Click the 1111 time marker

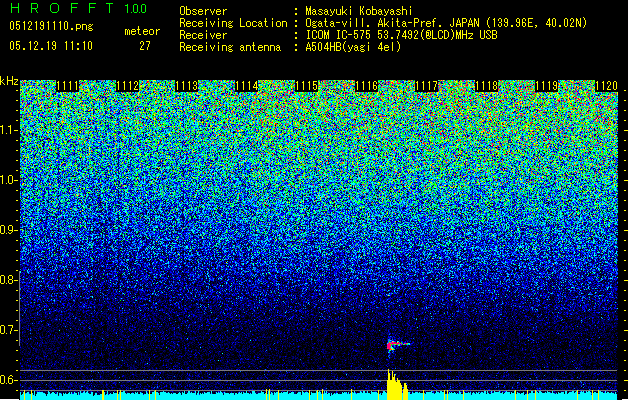coord(67,86)
